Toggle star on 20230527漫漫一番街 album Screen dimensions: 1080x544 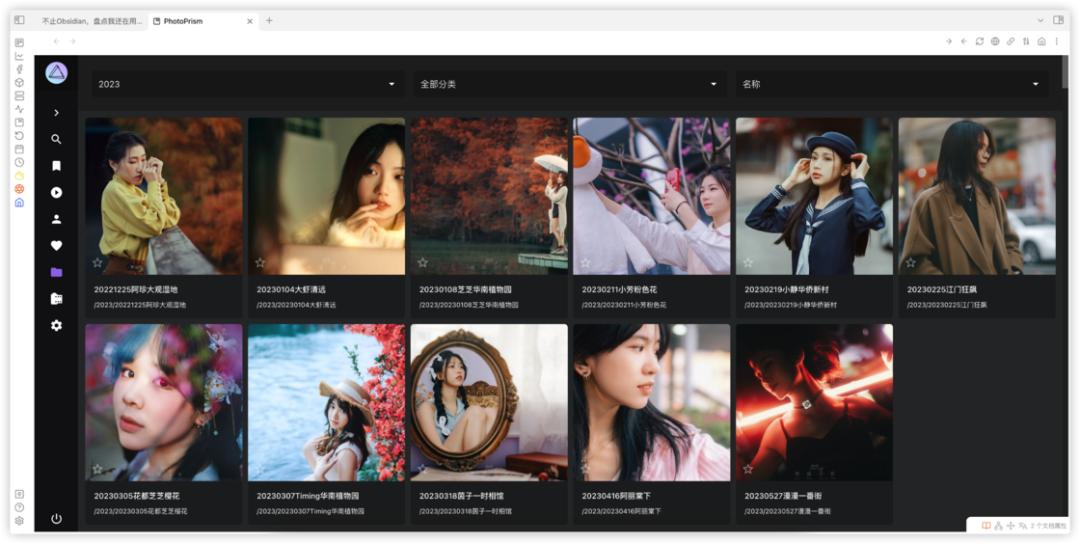pos(747,469)
